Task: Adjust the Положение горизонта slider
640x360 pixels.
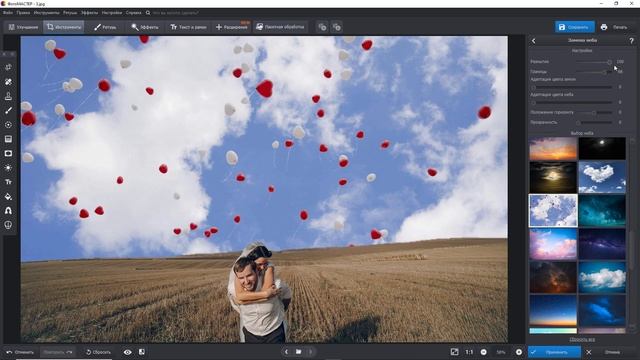Action: [x=594, y=112]
